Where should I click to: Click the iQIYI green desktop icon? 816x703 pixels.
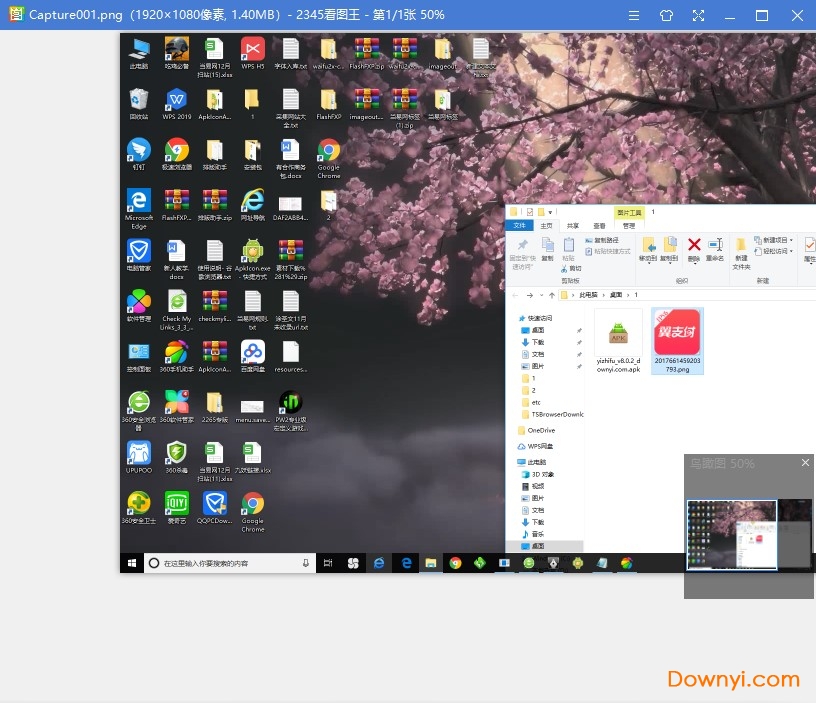click(177, 504)
